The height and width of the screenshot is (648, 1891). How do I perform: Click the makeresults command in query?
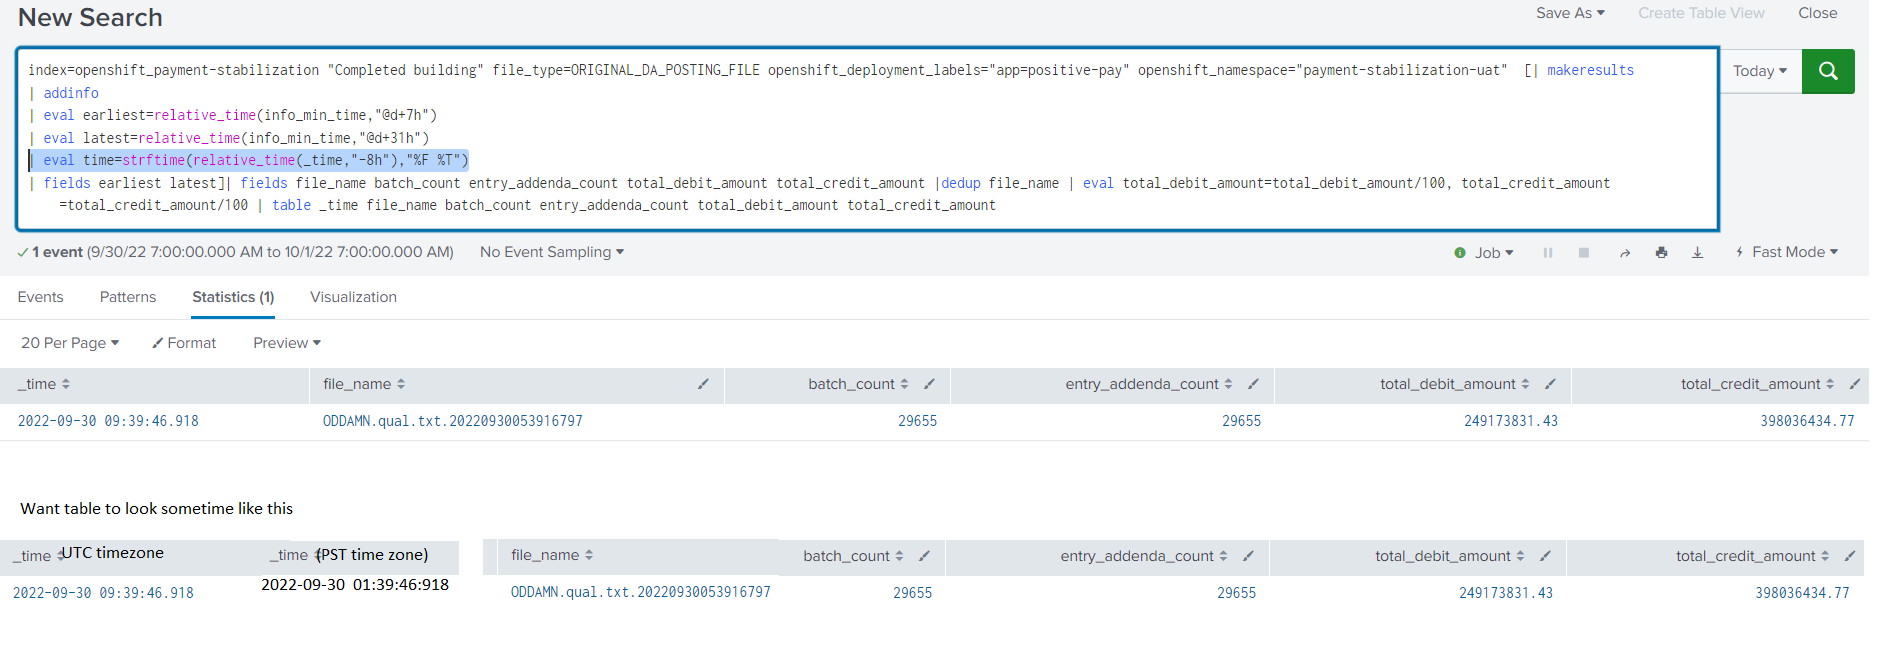pos(1590,70)
